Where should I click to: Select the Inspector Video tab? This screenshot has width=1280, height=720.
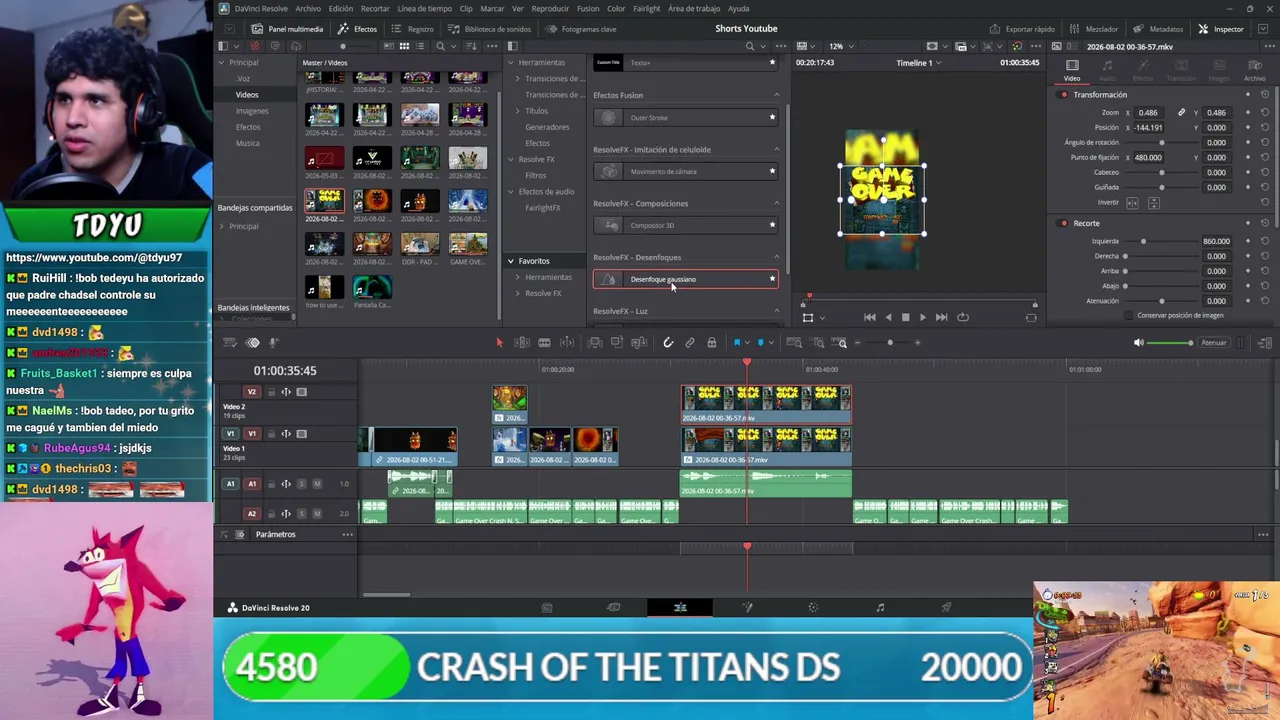(1072, 70)
